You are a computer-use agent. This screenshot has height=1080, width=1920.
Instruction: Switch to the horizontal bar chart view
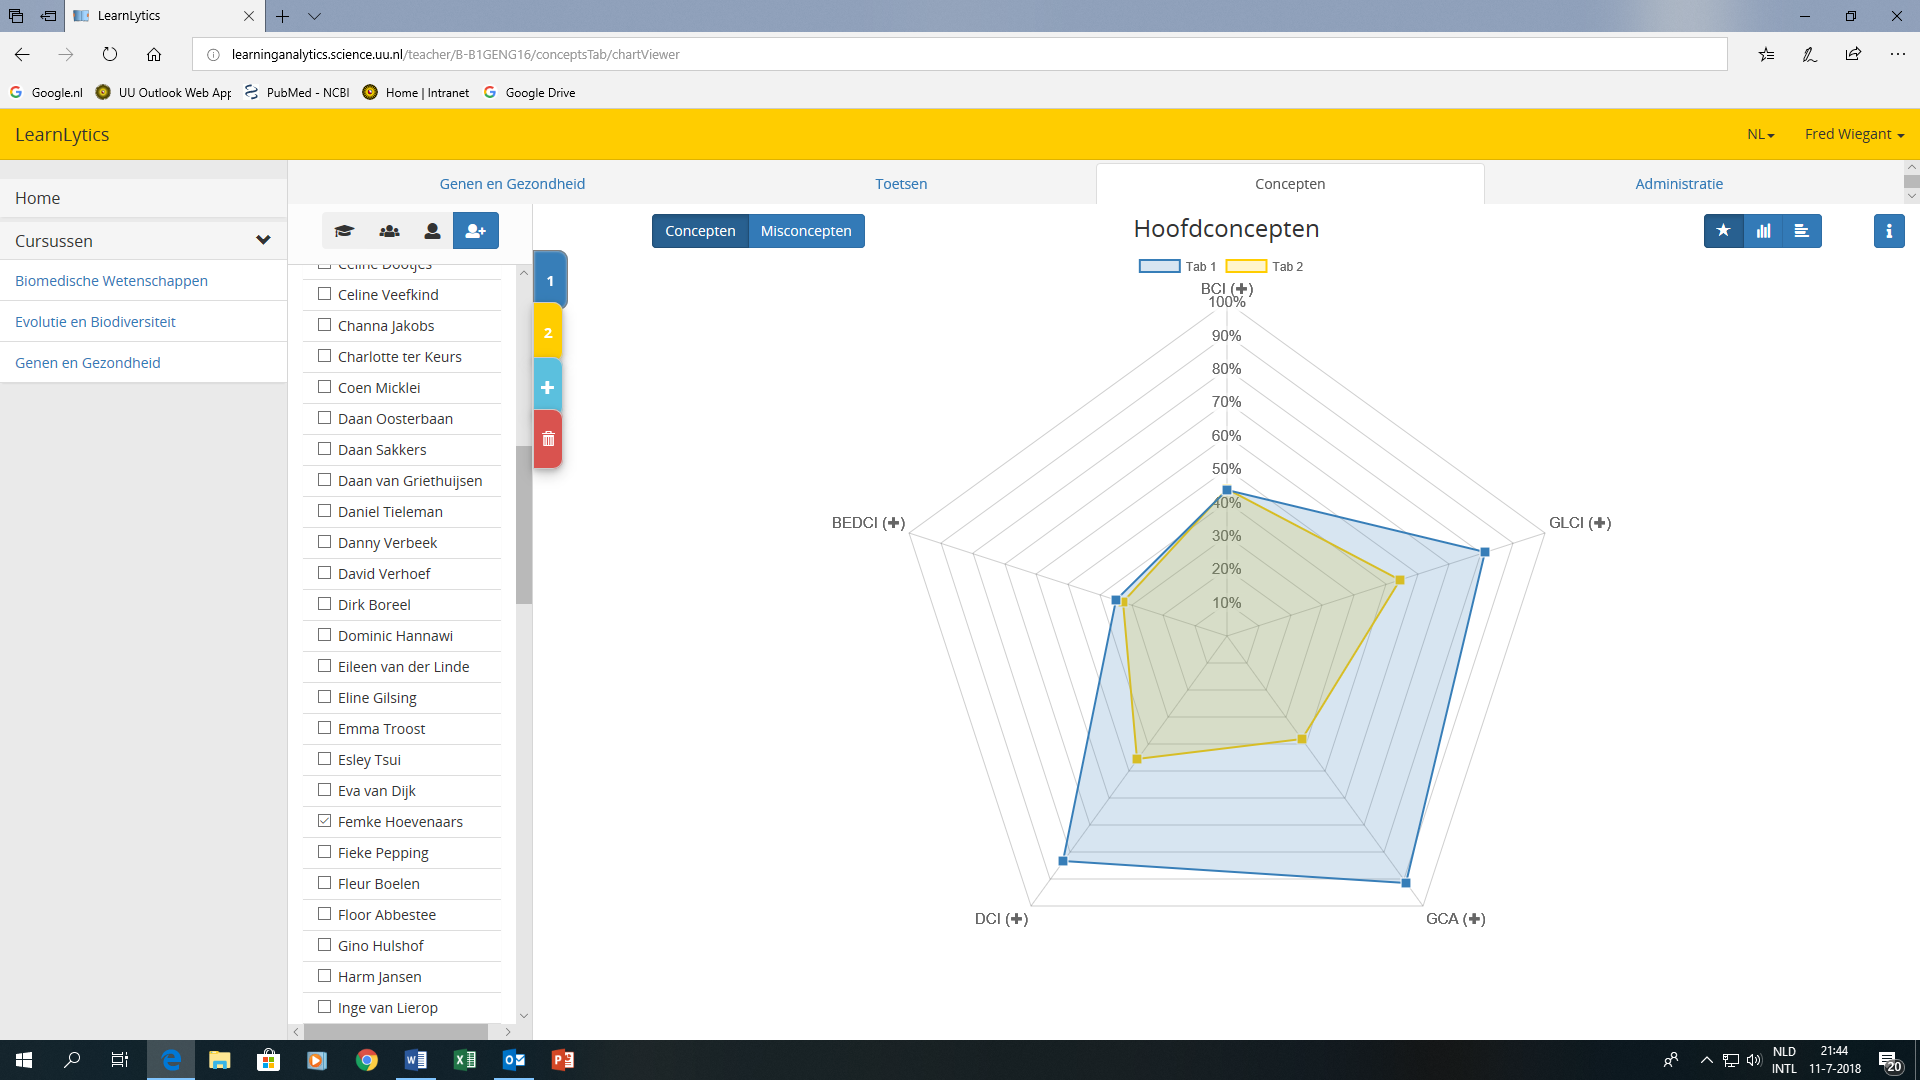pos(1802,231)
